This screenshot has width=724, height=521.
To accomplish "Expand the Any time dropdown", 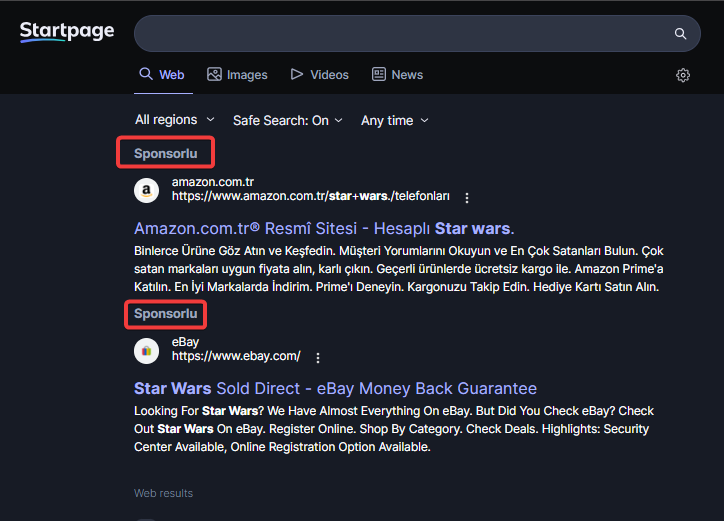I will 395,121.
